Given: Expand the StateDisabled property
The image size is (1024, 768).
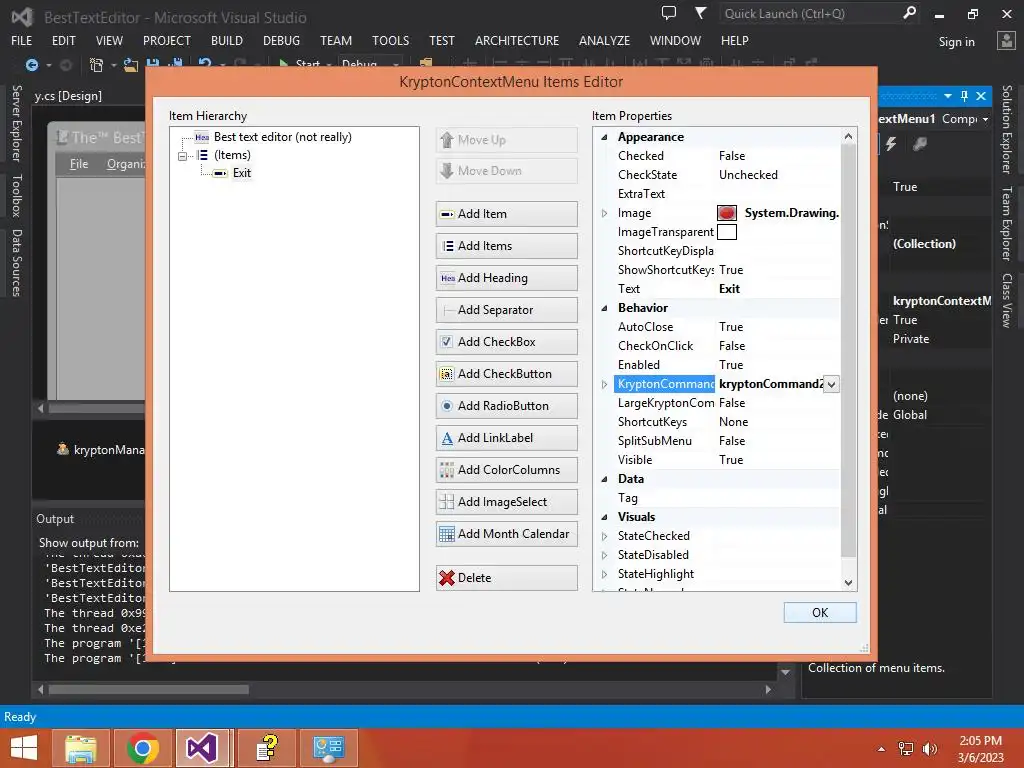Looking at the screenshot, I should (604, 555).
